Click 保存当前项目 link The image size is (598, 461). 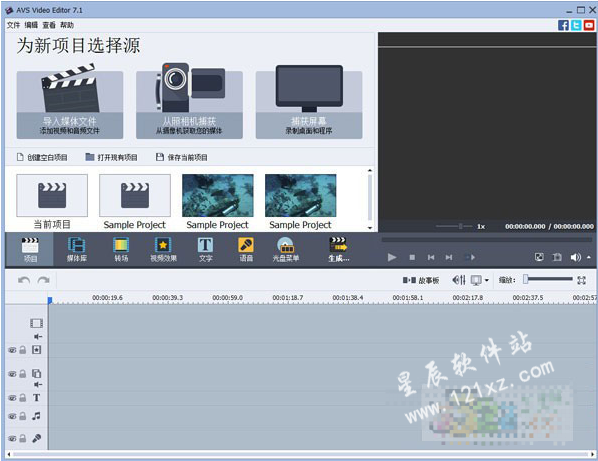coord(182,157)
